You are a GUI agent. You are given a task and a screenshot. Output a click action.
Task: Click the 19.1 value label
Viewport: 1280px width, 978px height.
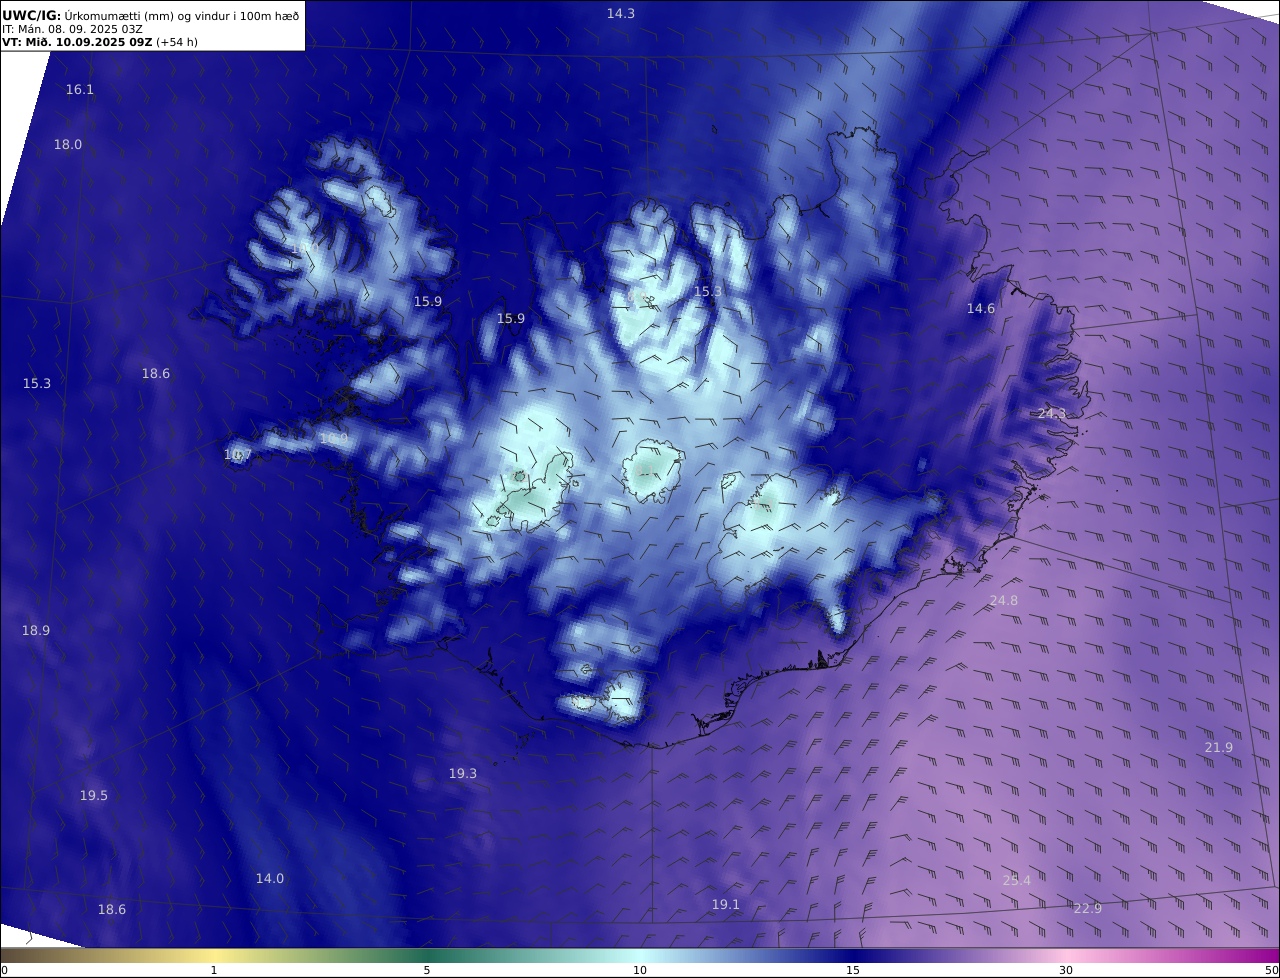pos(726,905)
